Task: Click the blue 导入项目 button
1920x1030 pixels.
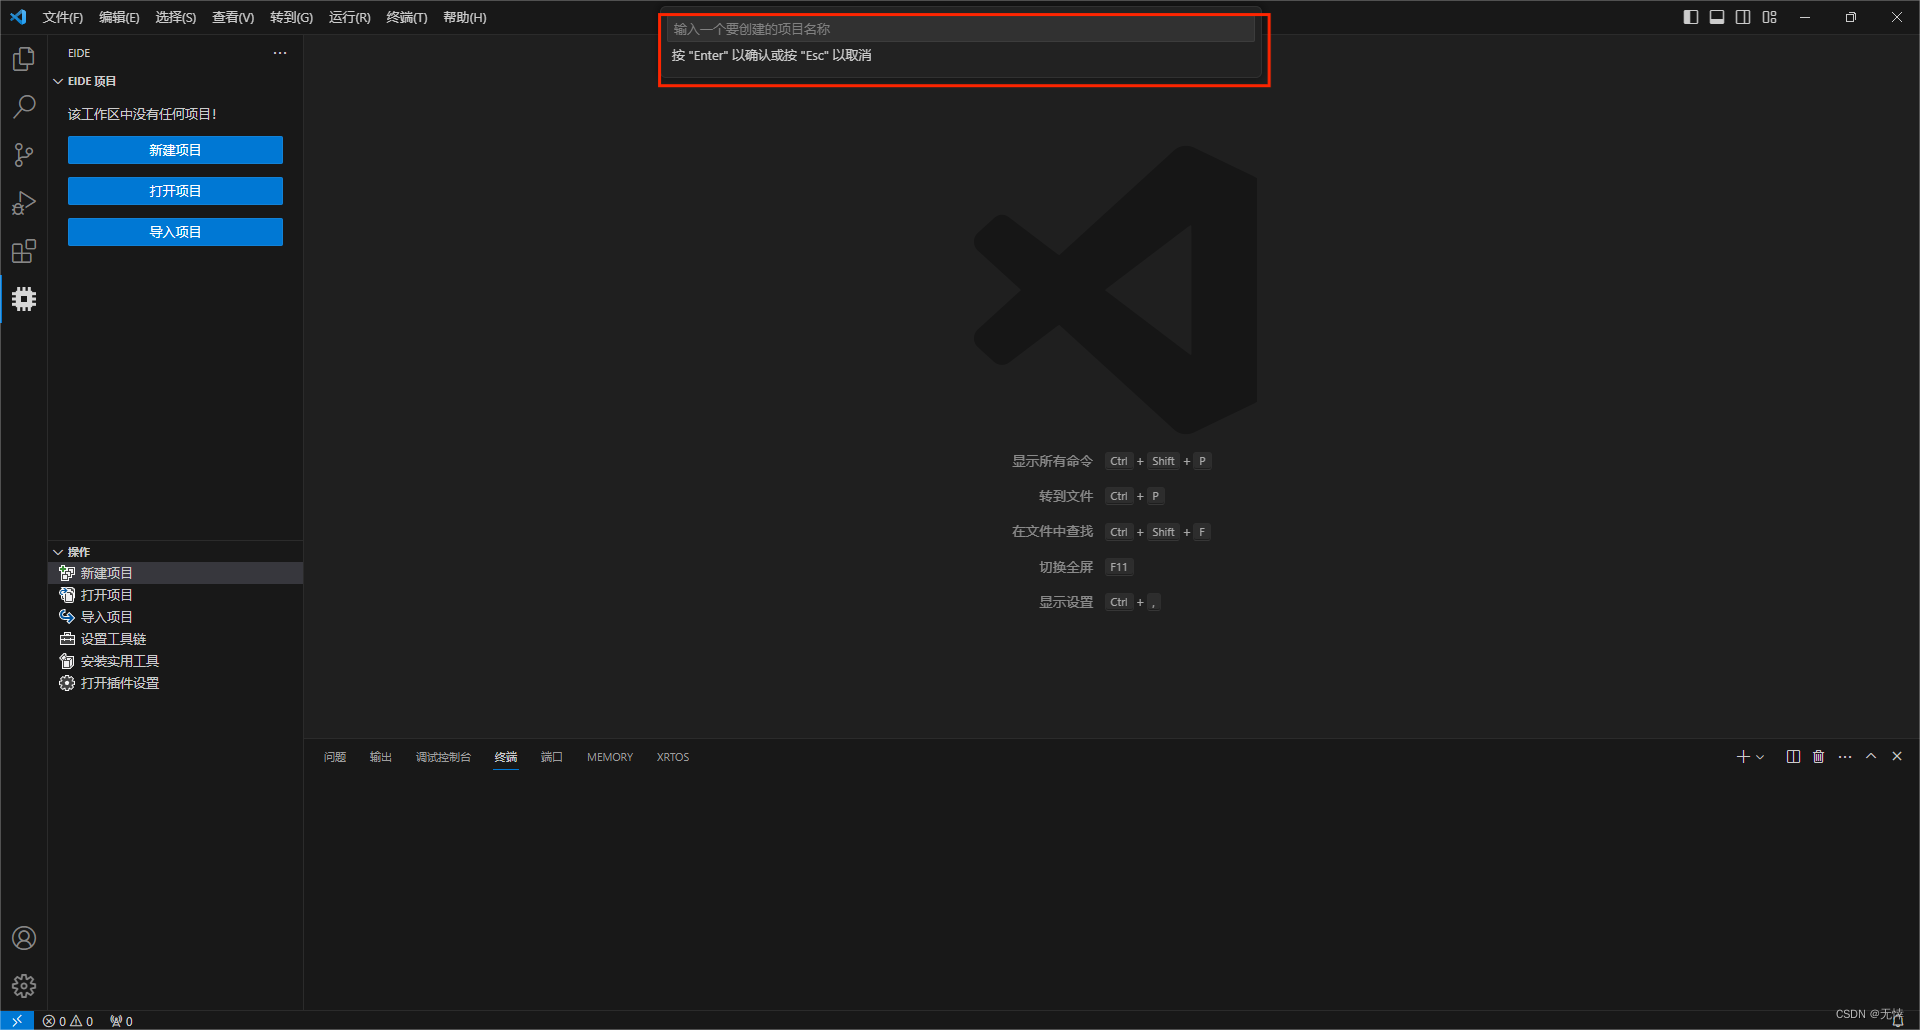Action: 175,232
